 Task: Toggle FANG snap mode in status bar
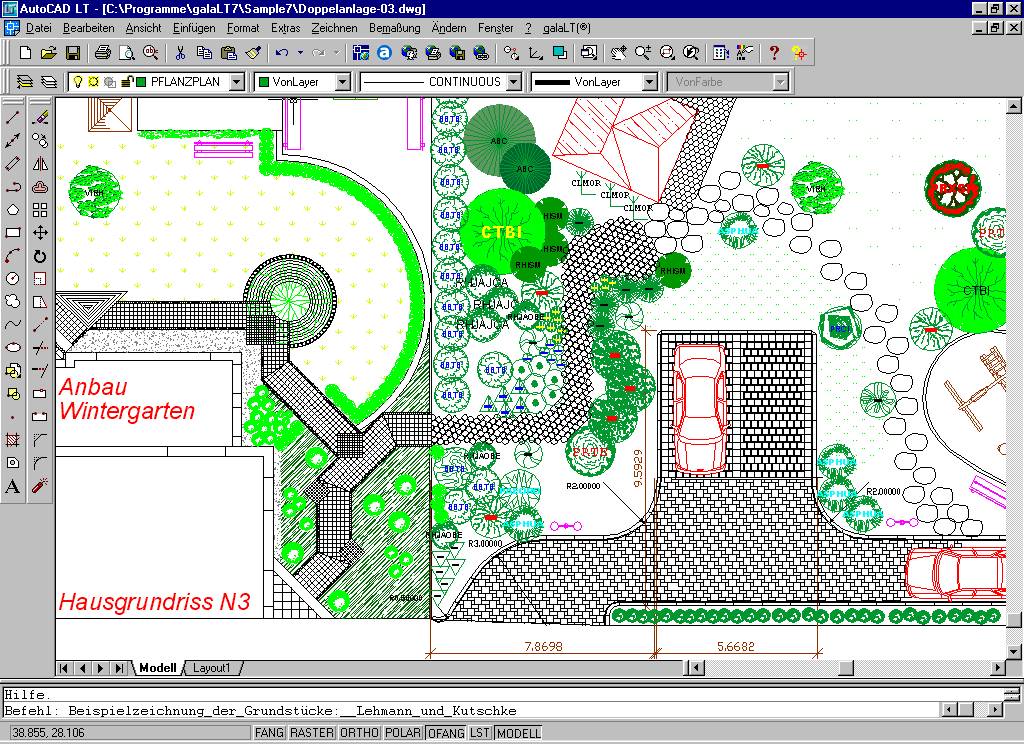tap(269, 733)
